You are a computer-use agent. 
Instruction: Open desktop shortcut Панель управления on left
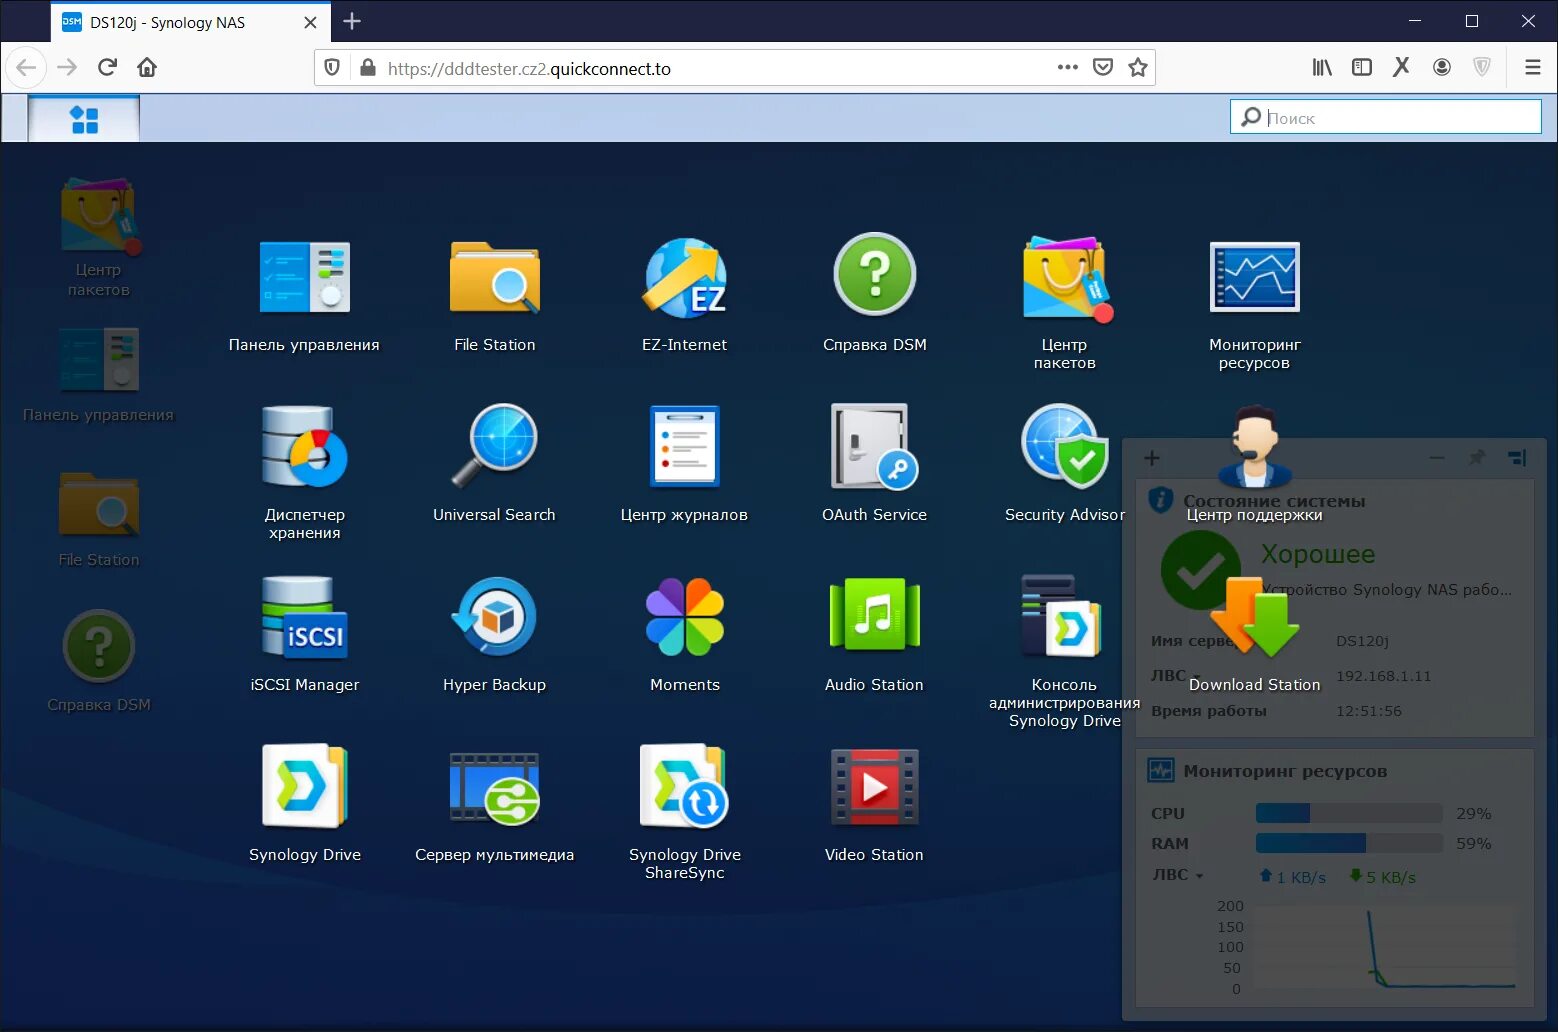coord(99,359)
